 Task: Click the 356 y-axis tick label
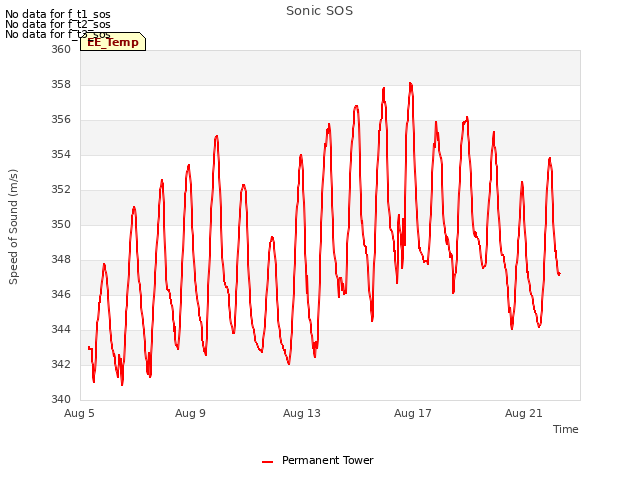pyautogui.click(x=61, y=120)
